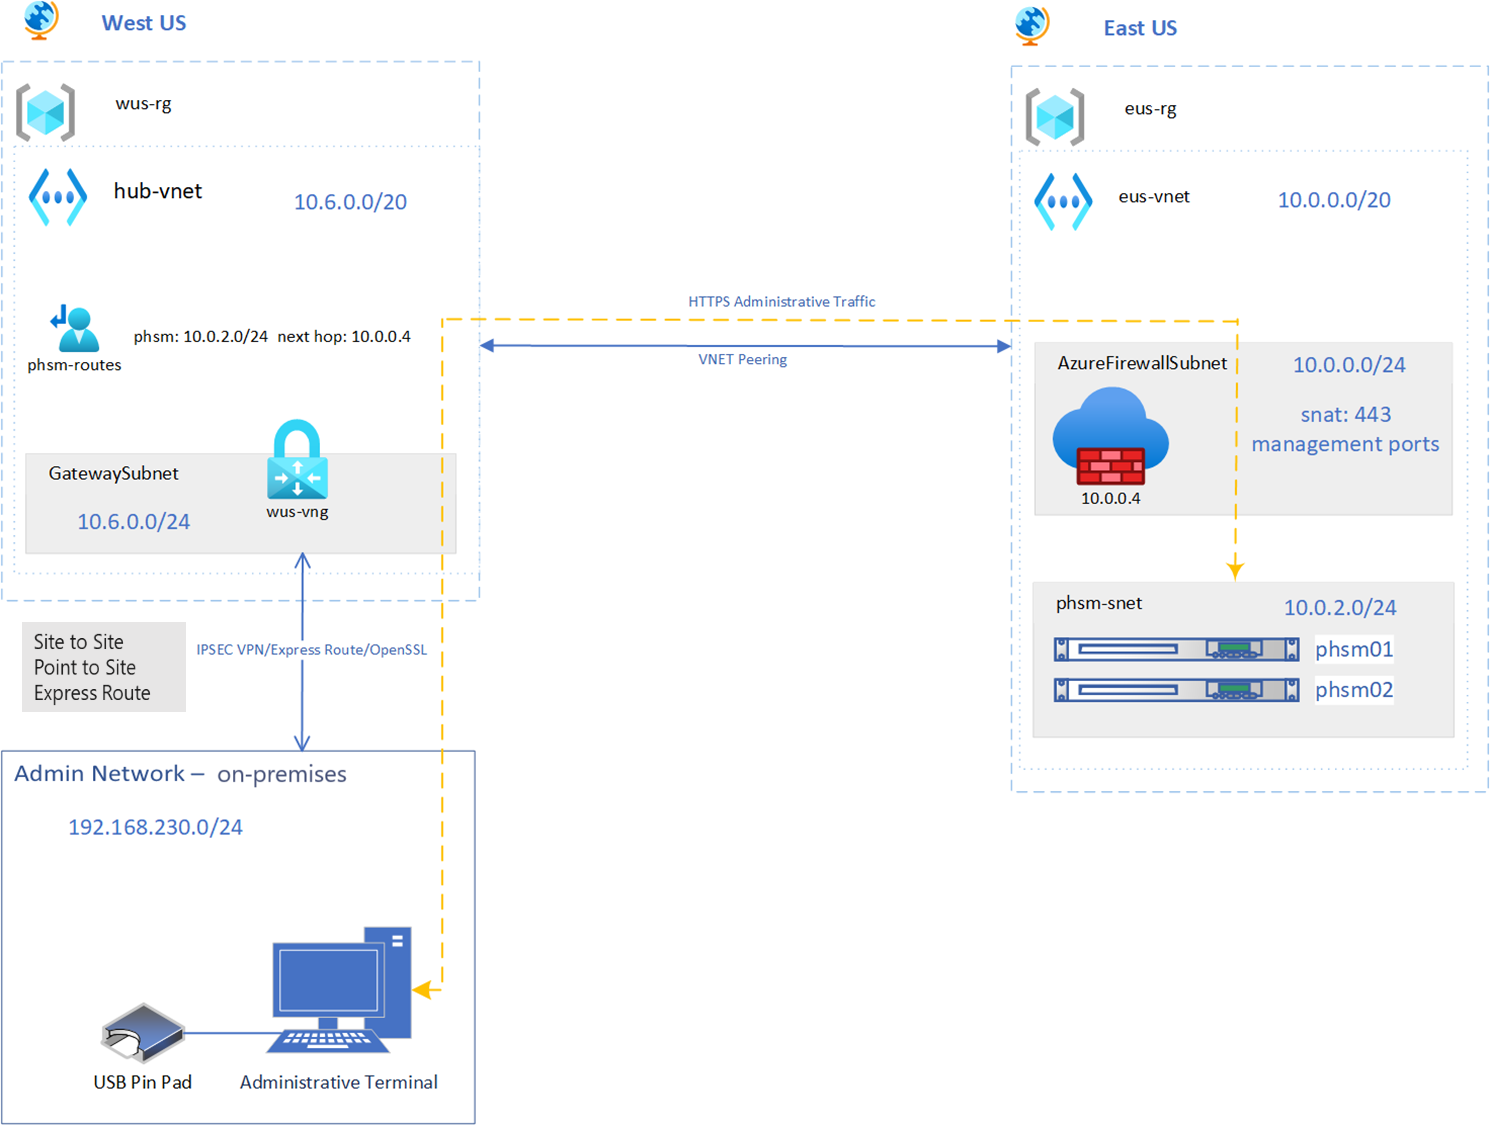Select the Administrative Terminal computer icon

point(340,989)
